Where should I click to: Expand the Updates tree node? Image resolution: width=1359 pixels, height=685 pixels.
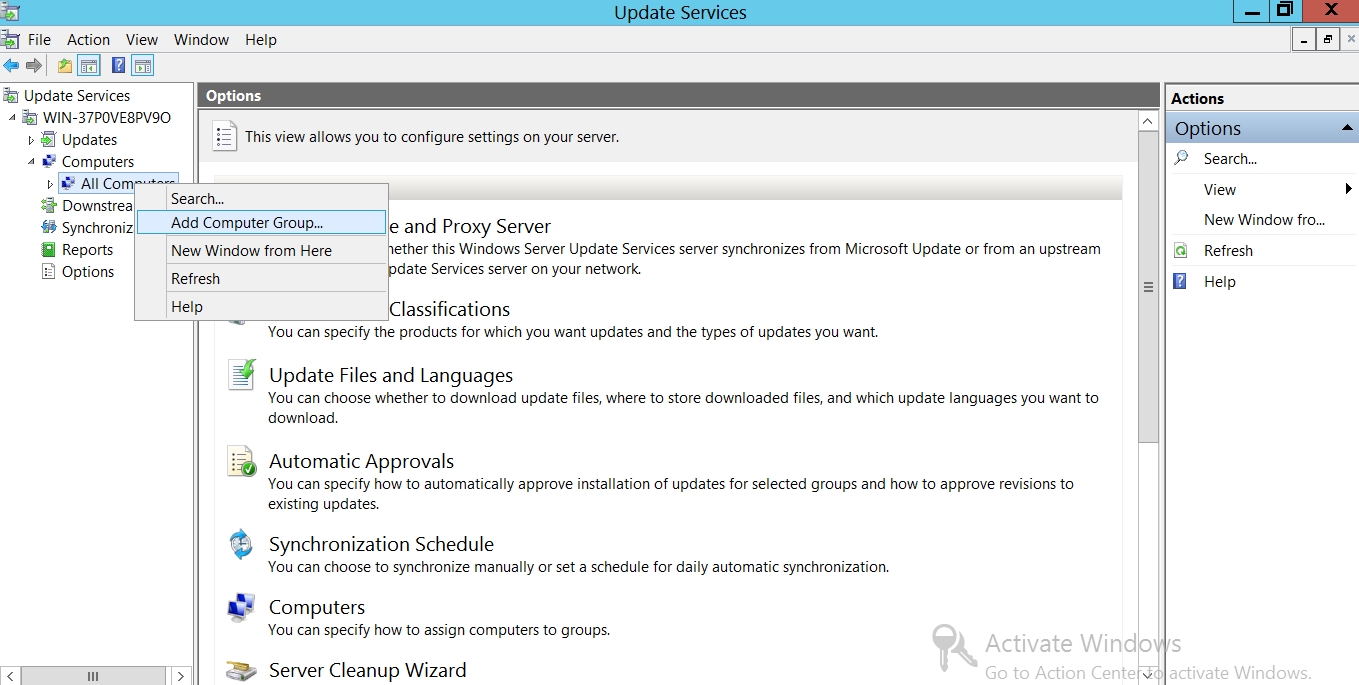tap(31, 140)
